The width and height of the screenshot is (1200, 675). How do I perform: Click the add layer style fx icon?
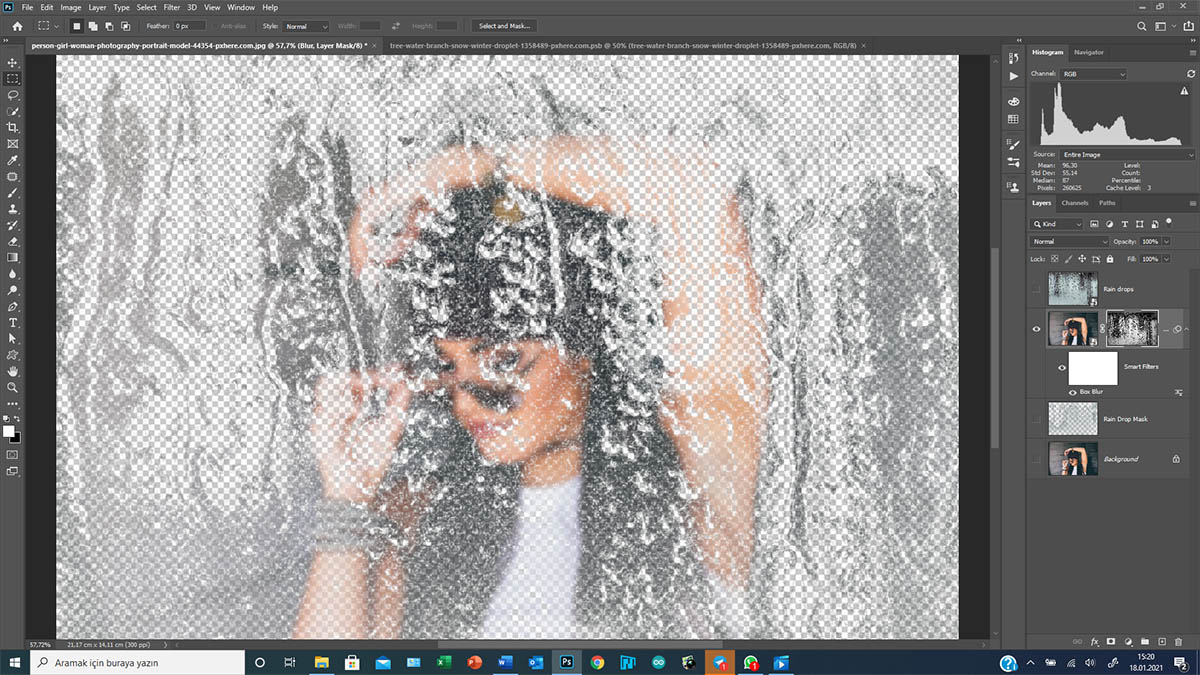pos(1094,641)
